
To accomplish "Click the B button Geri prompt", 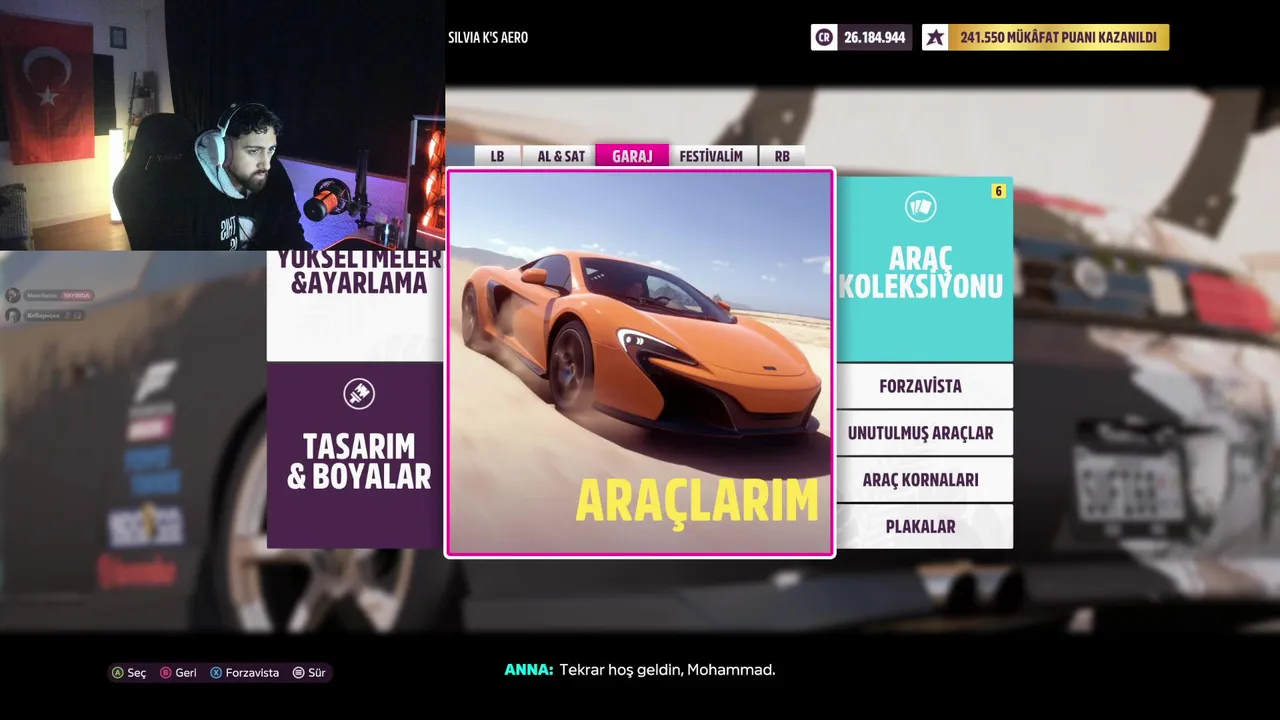I will click(x=178, y=673).
